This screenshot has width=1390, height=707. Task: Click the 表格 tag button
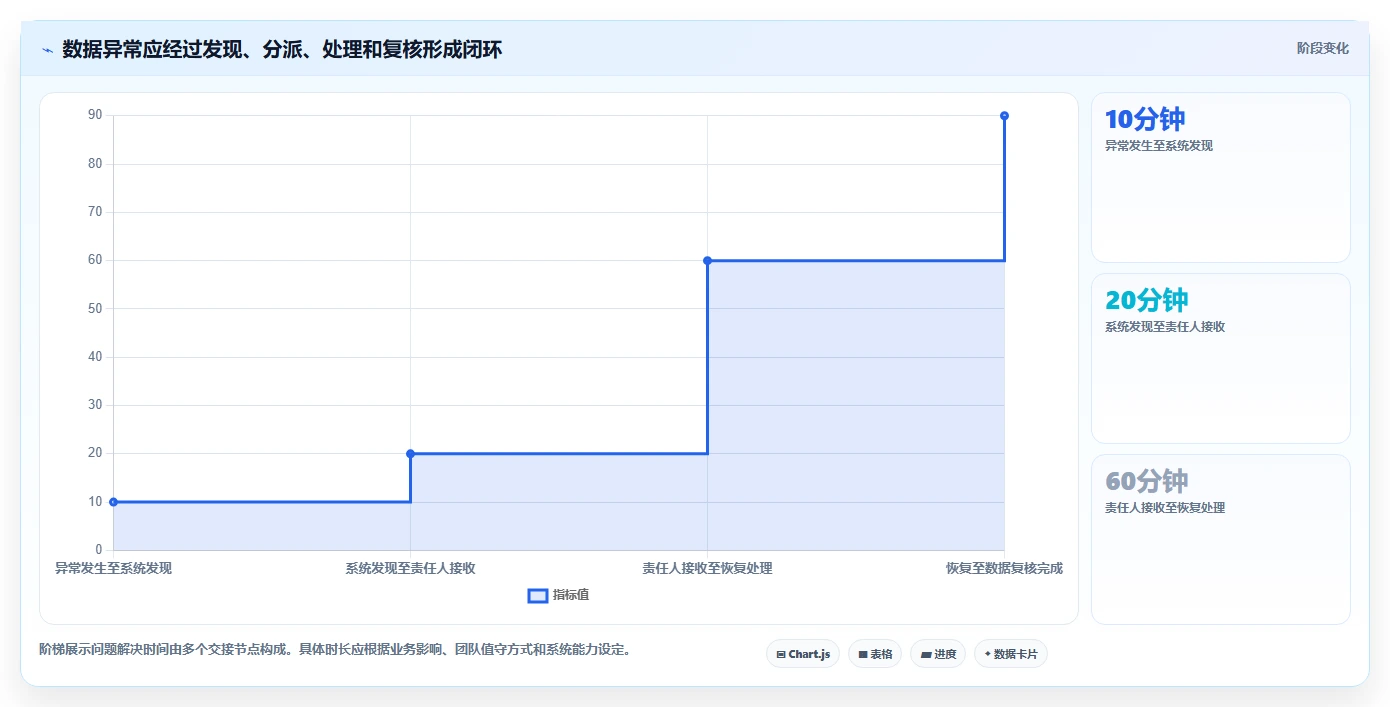pos(875,654)
